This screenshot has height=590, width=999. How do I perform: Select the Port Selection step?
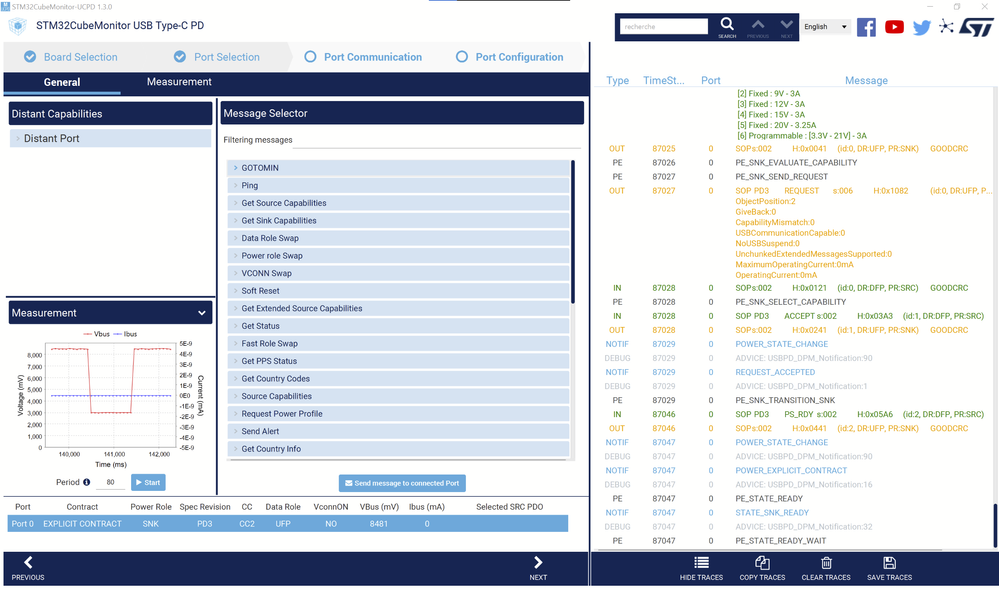(x=217, y=57)
